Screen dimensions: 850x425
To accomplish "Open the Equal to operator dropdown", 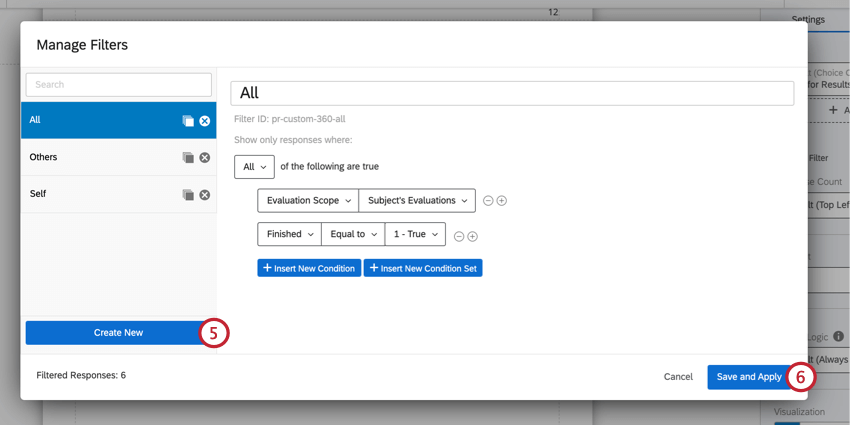I will coord(353,234).
